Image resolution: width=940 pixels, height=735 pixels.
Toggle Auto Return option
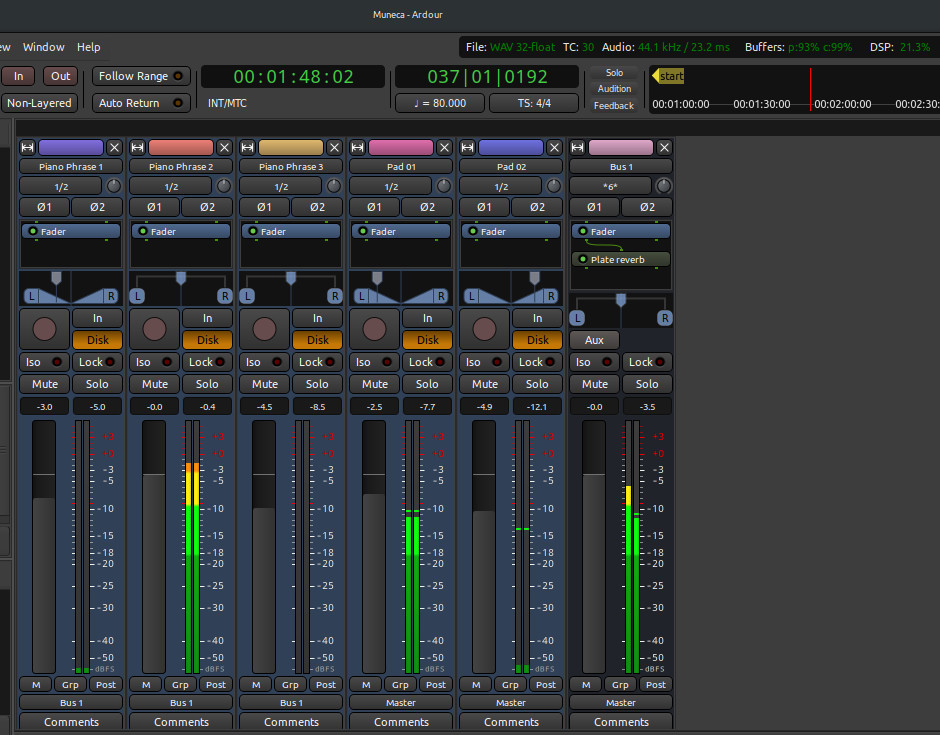point(141,103)
